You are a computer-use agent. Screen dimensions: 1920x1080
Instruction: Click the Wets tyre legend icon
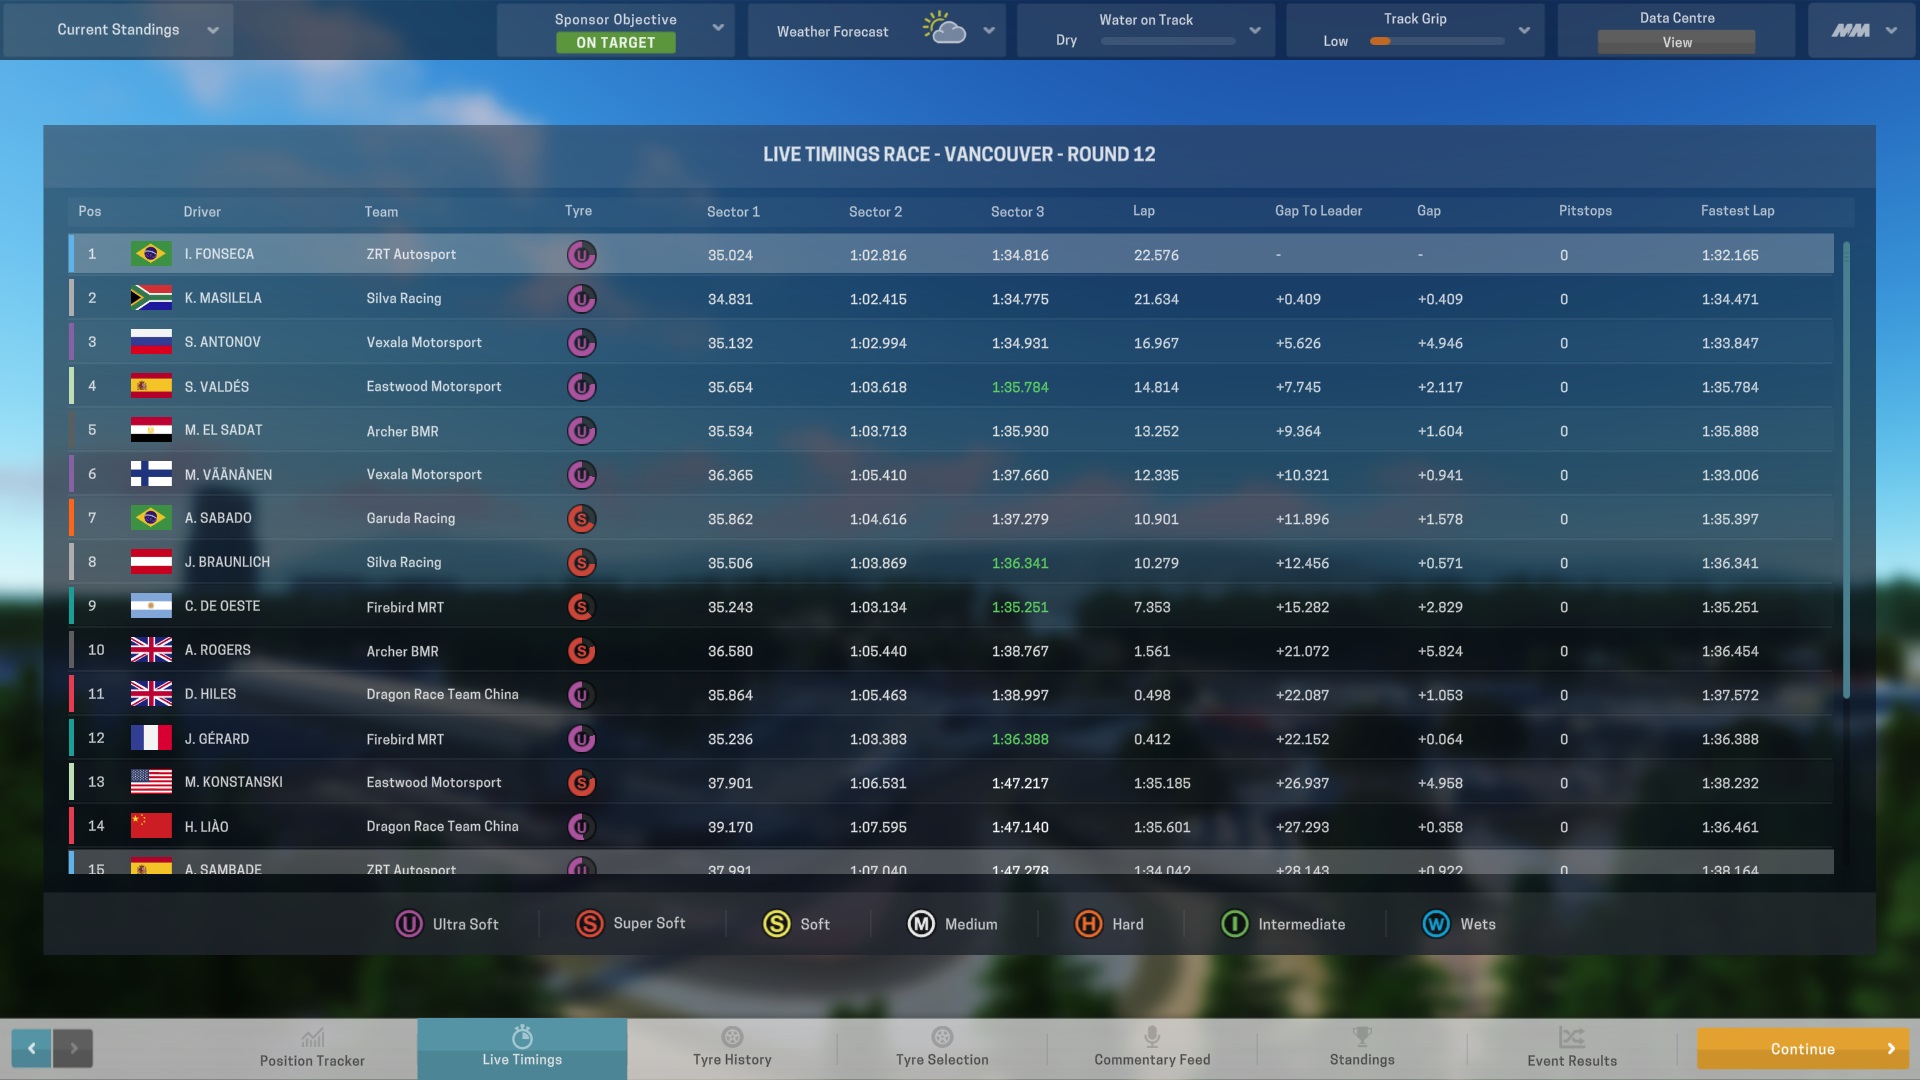pyautogui.click(x=1436, y=924)
